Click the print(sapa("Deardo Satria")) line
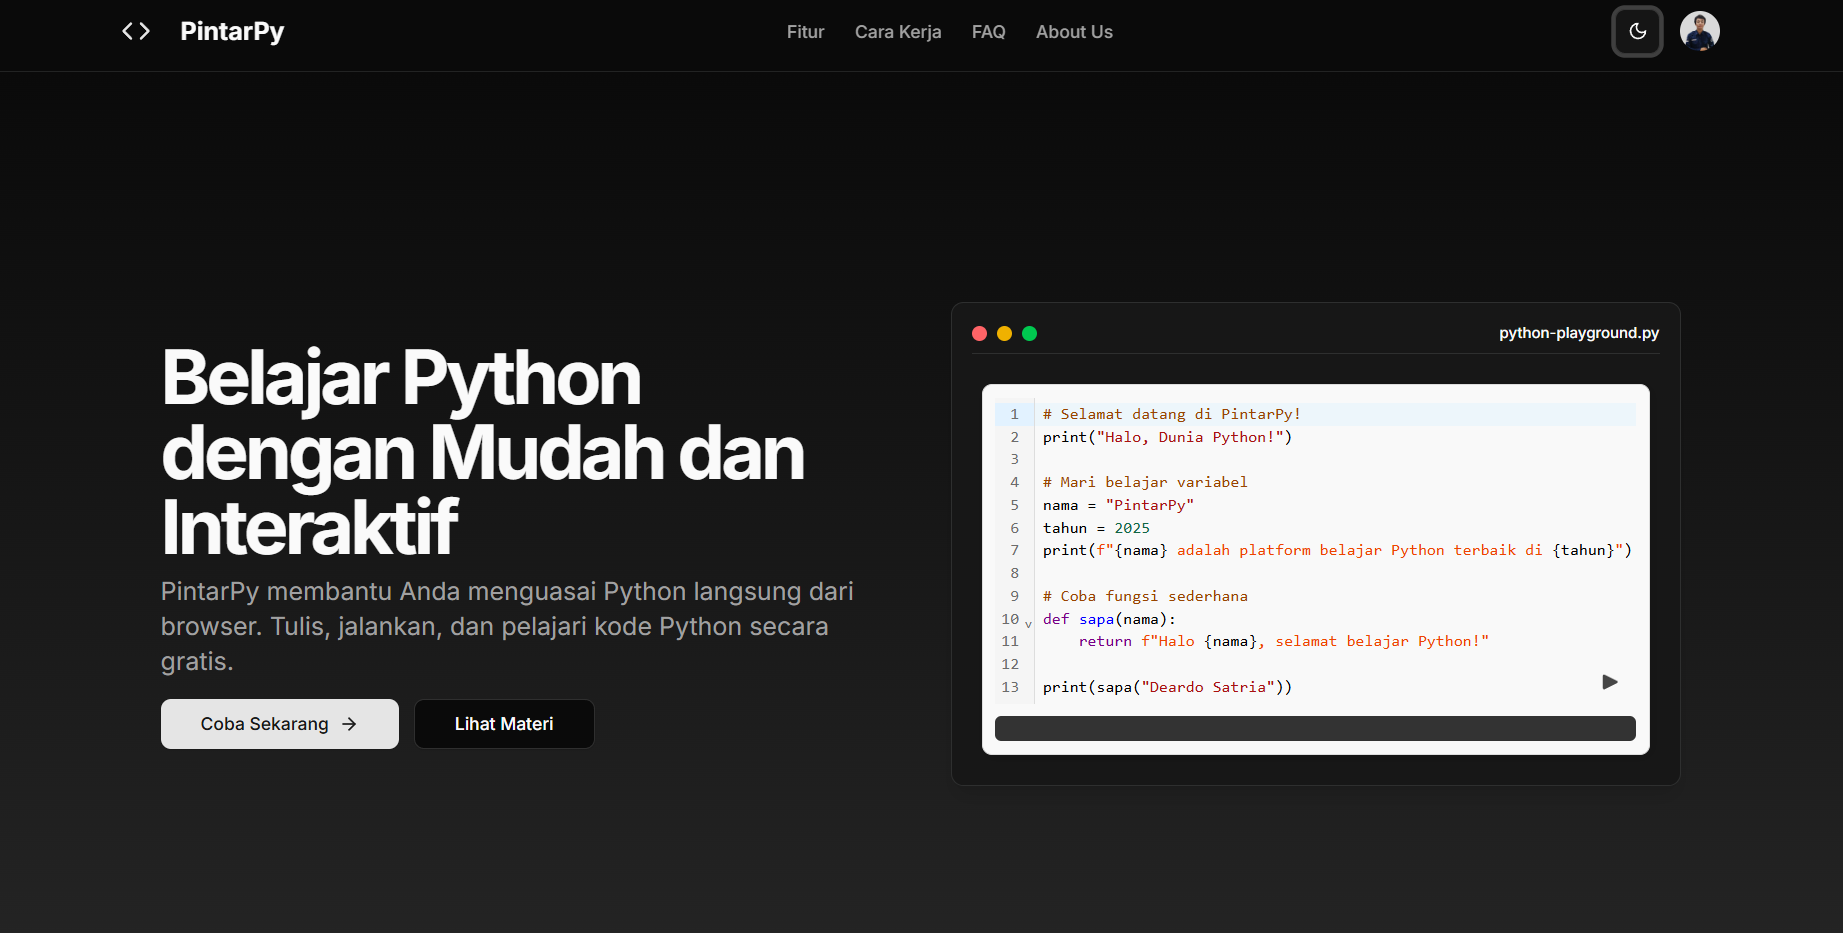 (1167, 687)
